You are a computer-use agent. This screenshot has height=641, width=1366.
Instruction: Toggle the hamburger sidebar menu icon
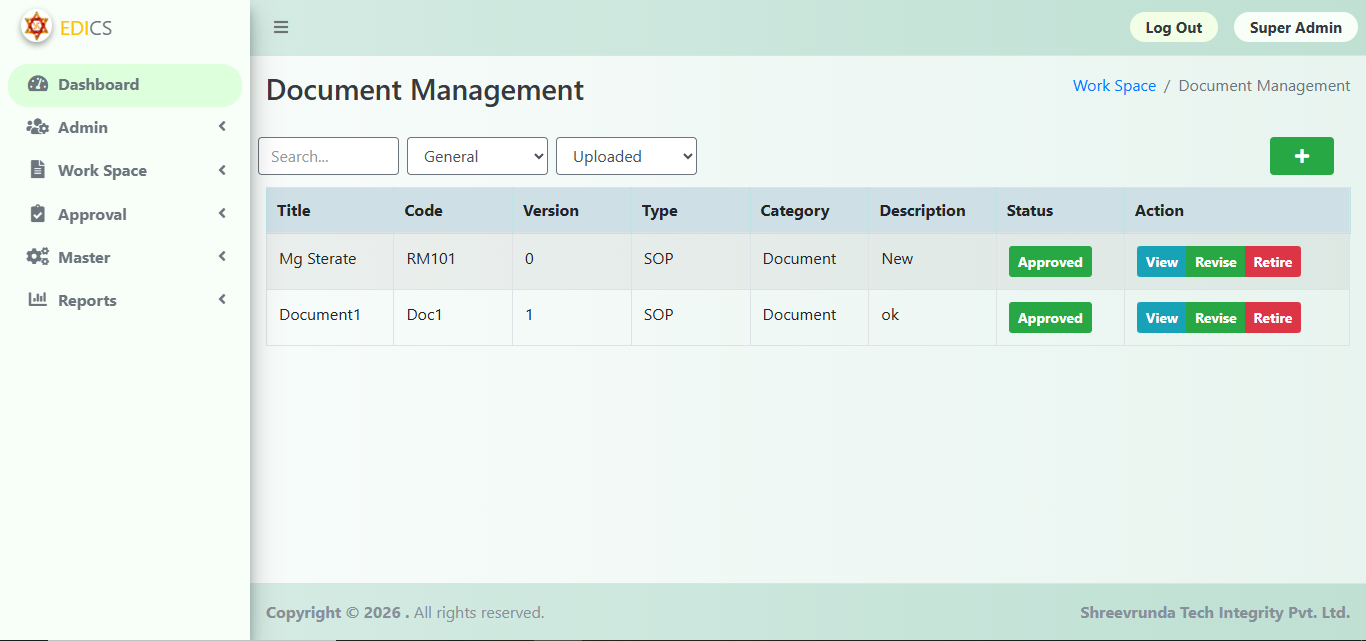pos(281,27)
